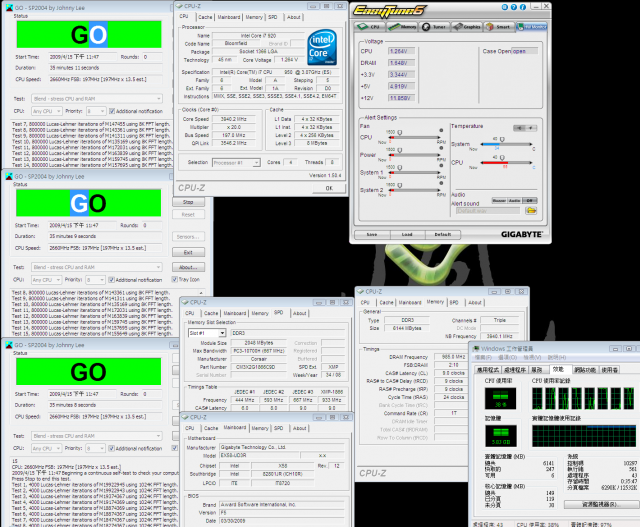Image resolution: width=640 pixels, height=527 pixels.
Task: Click the Gigabyte Technology Co., Ltd. manufacturer field
Action: [x=282, y=447]
